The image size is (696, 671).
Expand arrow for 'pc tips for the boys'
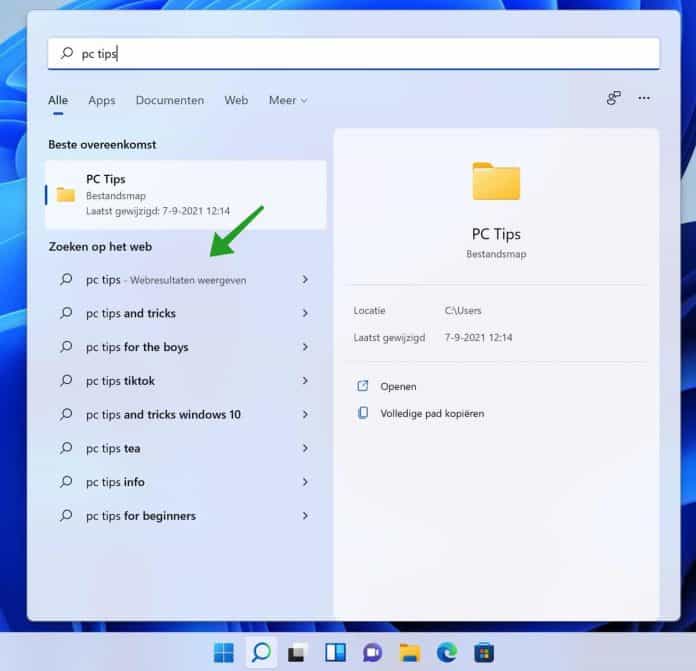coord(305,347)
